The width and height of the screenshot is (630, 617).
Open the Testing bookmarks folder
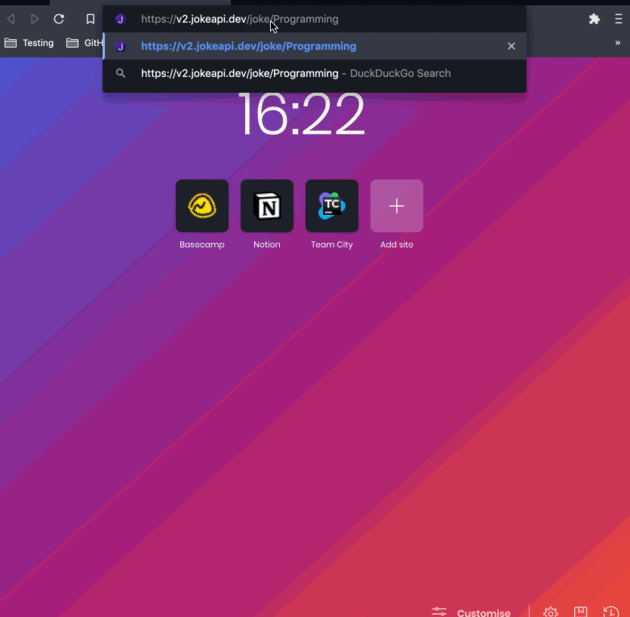[29, 43]
